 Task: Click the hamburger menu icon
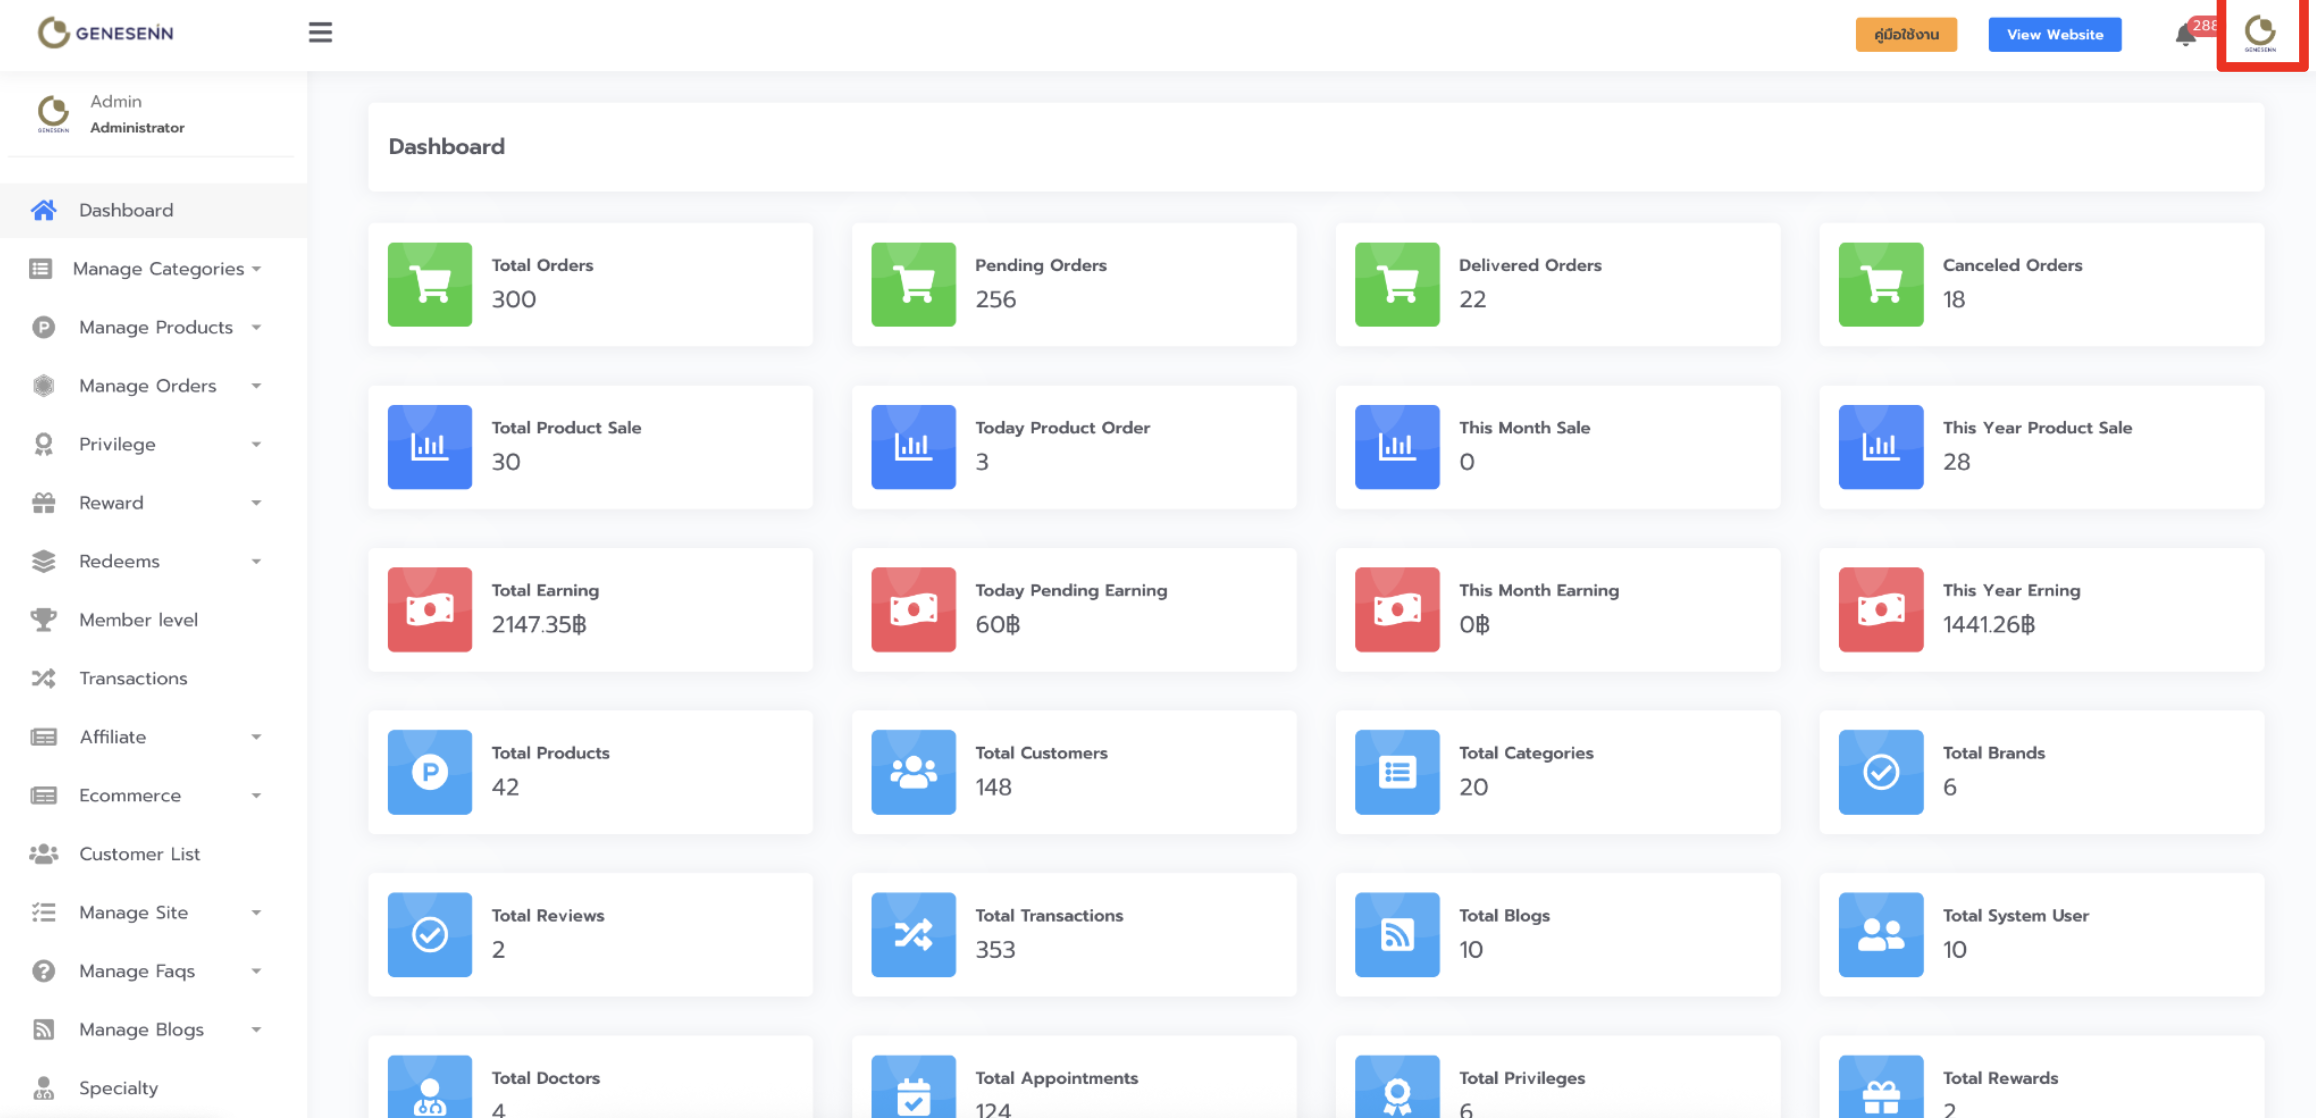tap(320, 33)
